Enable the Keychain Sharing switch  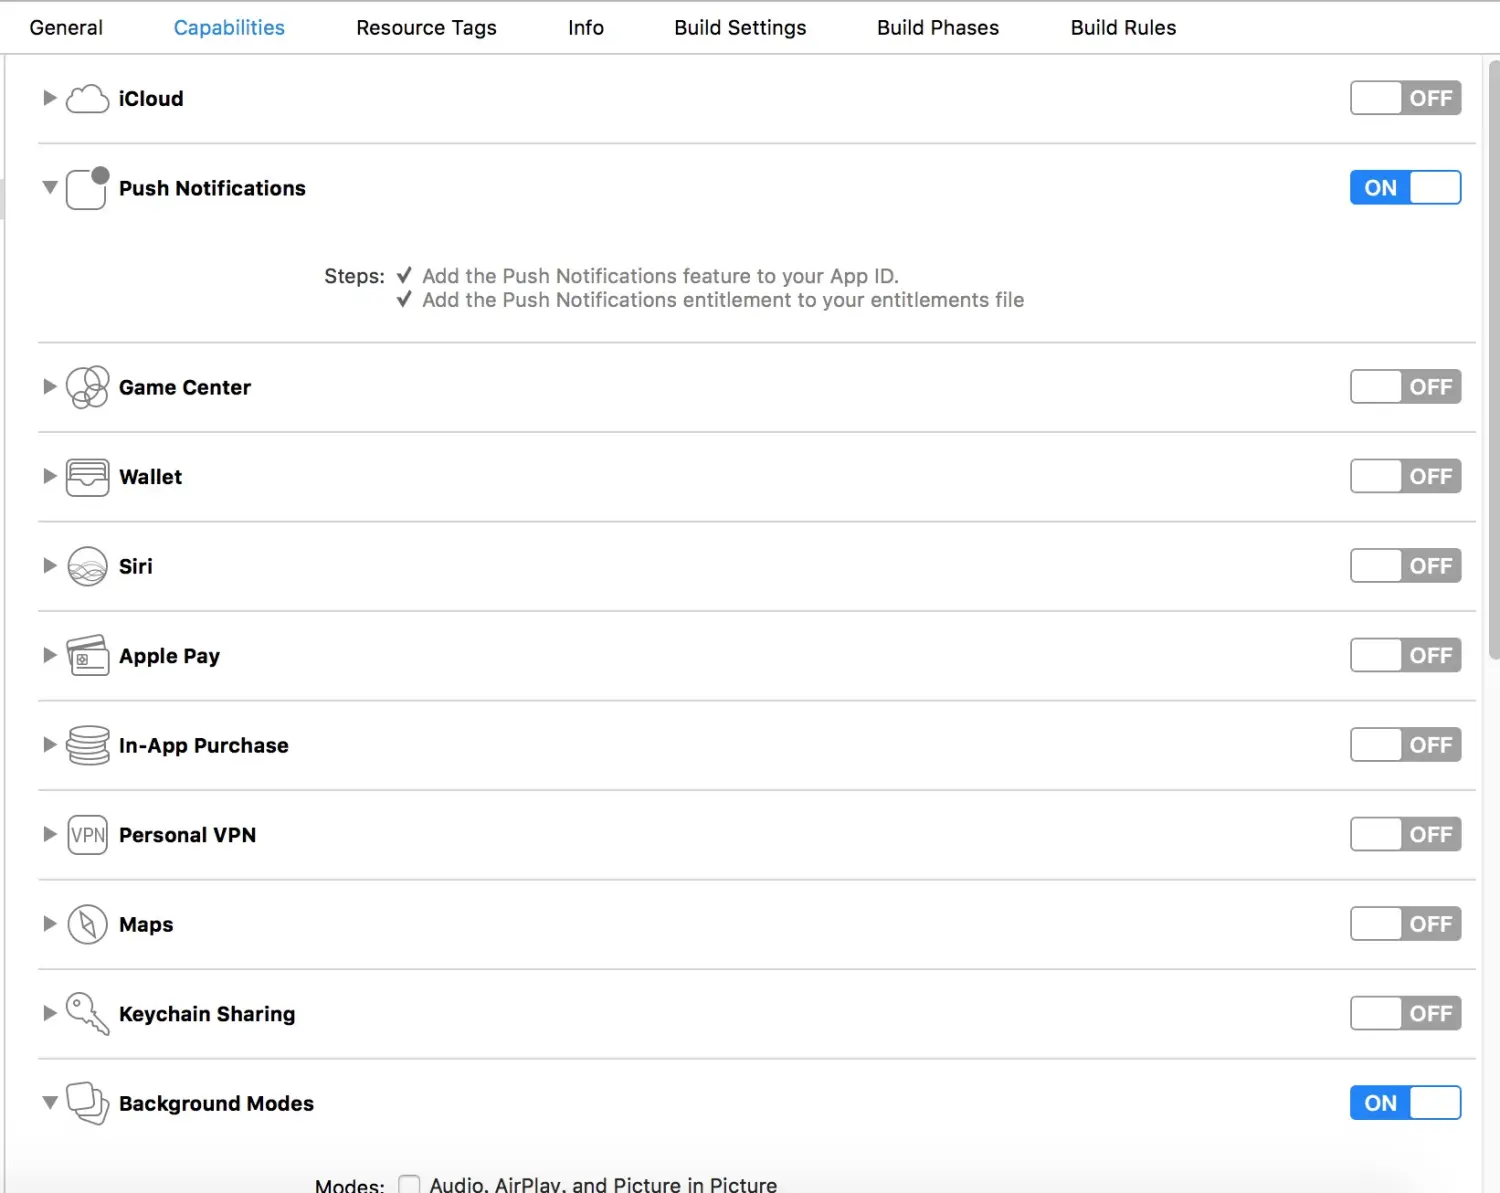pos(1405,1014)
